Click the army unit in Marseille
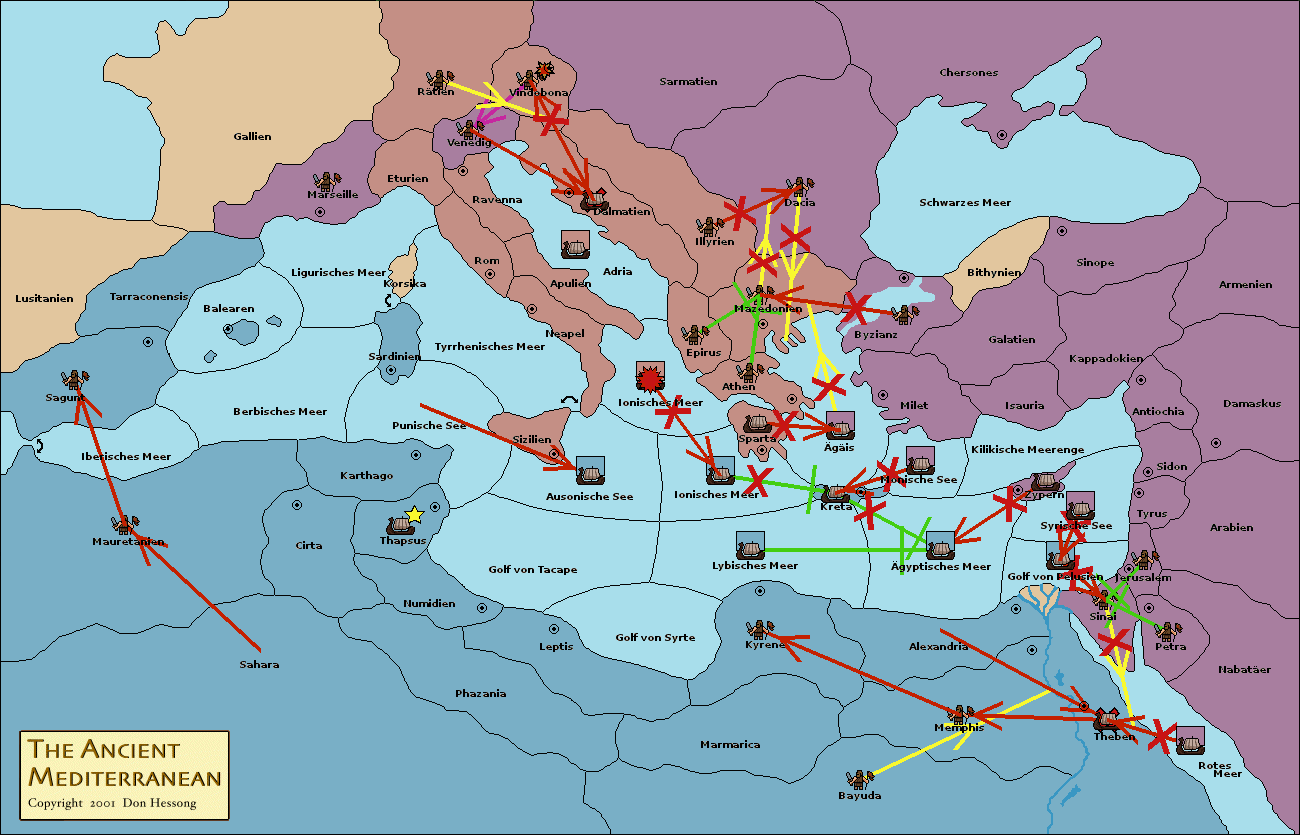The height and width of the screenshot is (835, 1300). click(325, 181)
